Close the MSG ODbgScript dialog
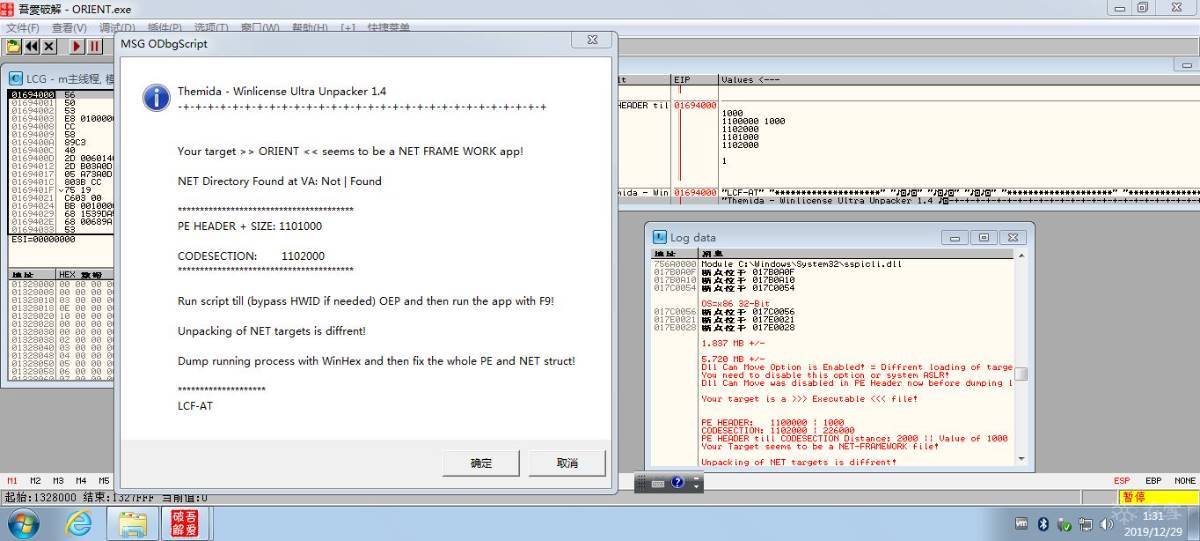This screenshot has width=1200, height=541. pos(592,41)
